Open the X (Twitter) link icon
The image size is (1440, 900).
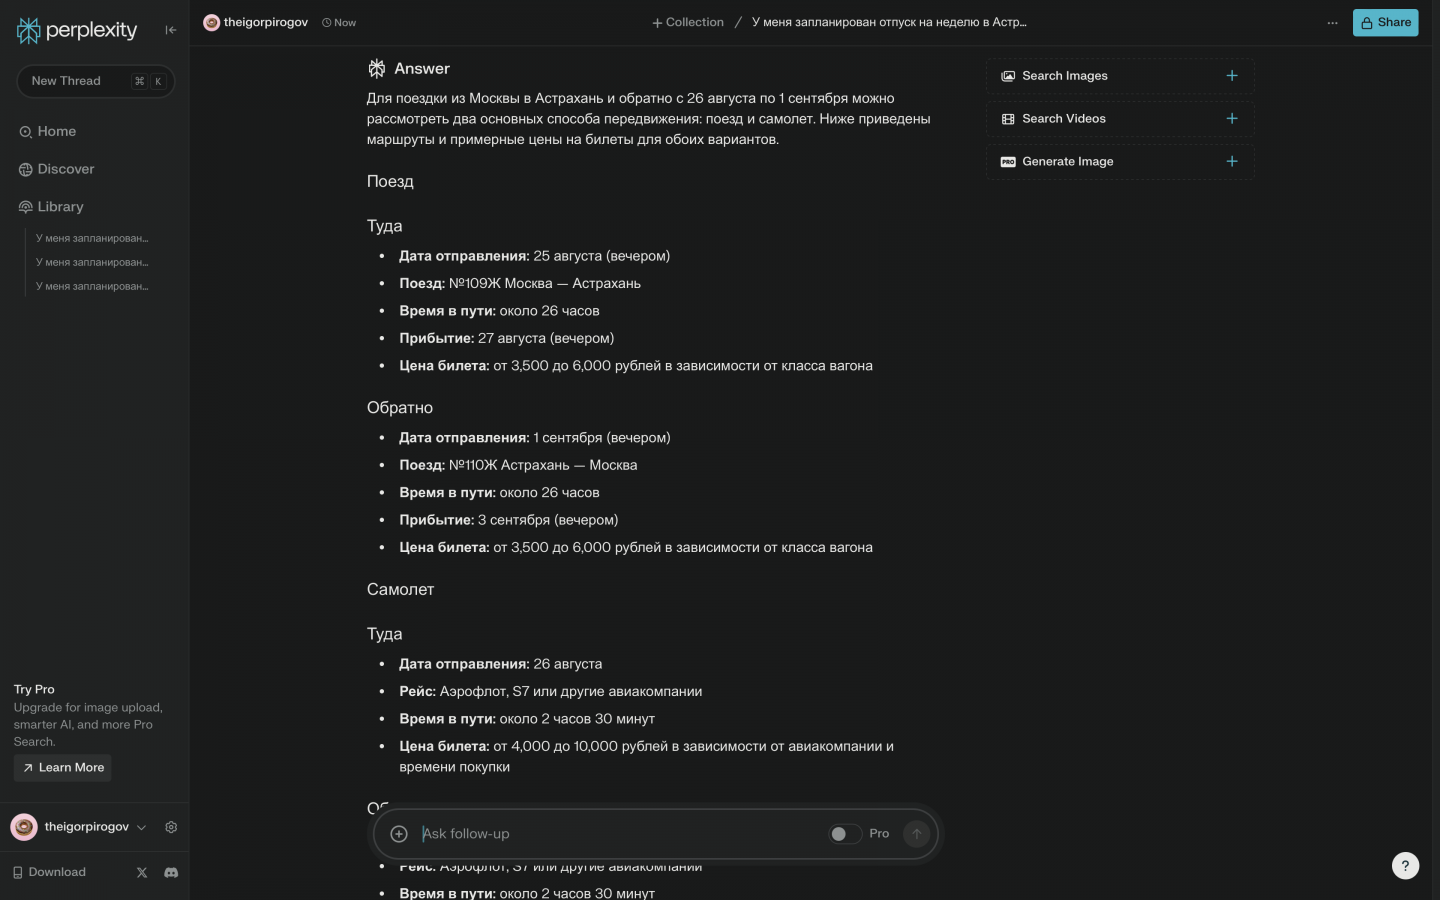click(142, 872)
